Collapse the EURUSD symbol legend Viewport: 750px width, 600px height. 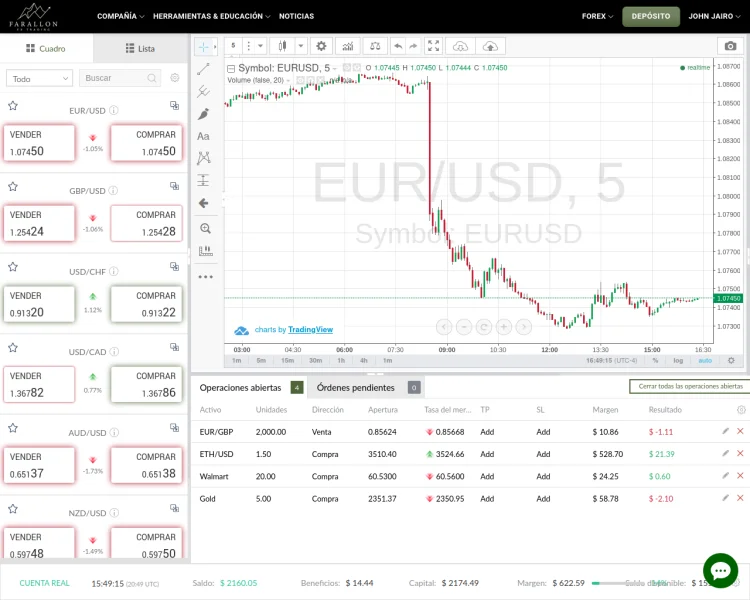[x=231, y=68]
